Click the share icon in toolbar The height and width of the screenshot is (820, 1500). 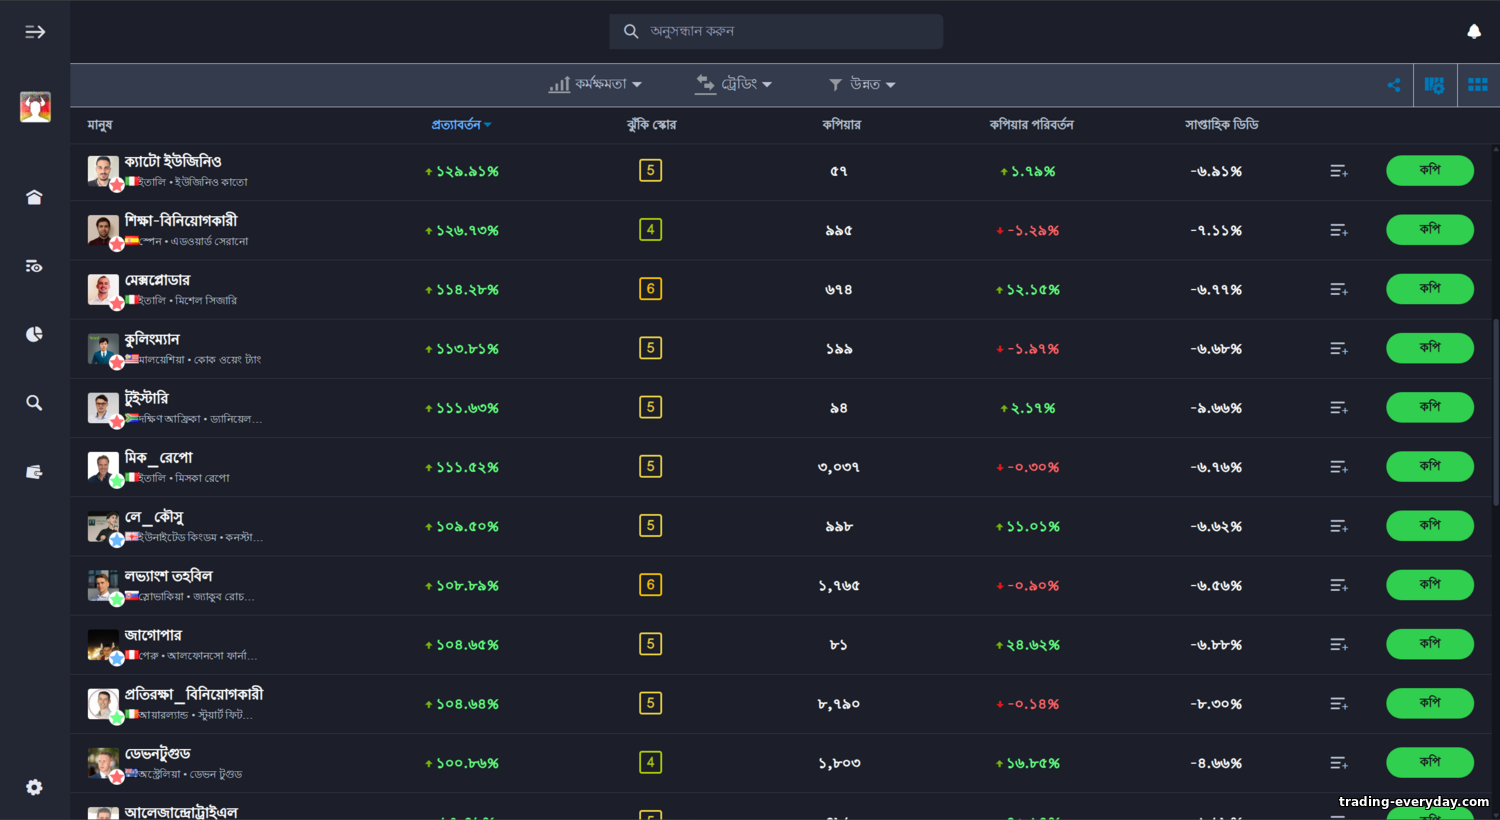1393,85
